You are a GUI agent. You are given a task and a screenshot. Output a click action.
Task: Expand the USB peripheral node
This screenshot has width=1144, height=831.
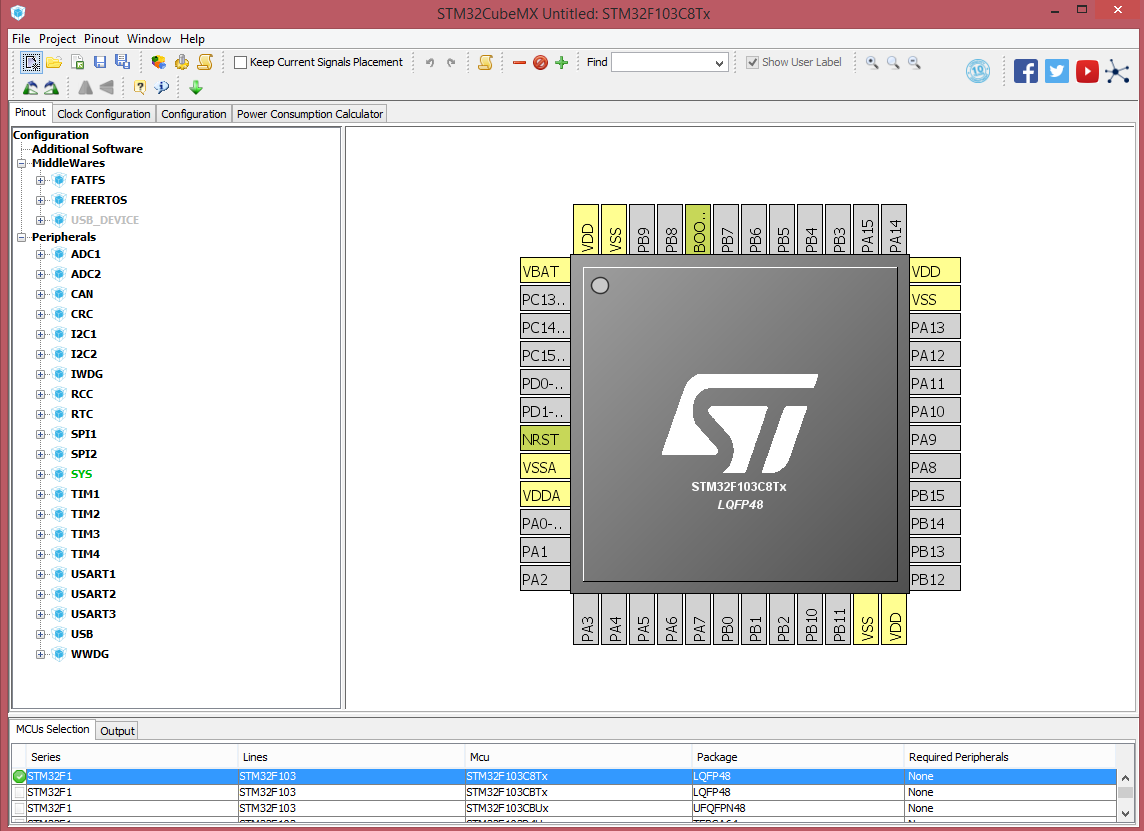(41, 635)
